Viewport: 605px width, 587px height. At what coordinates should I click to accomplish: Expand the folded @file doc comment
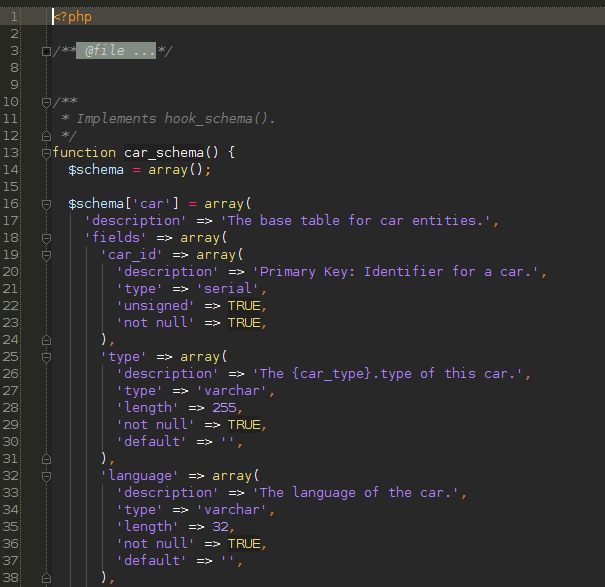tap(46, 51)
